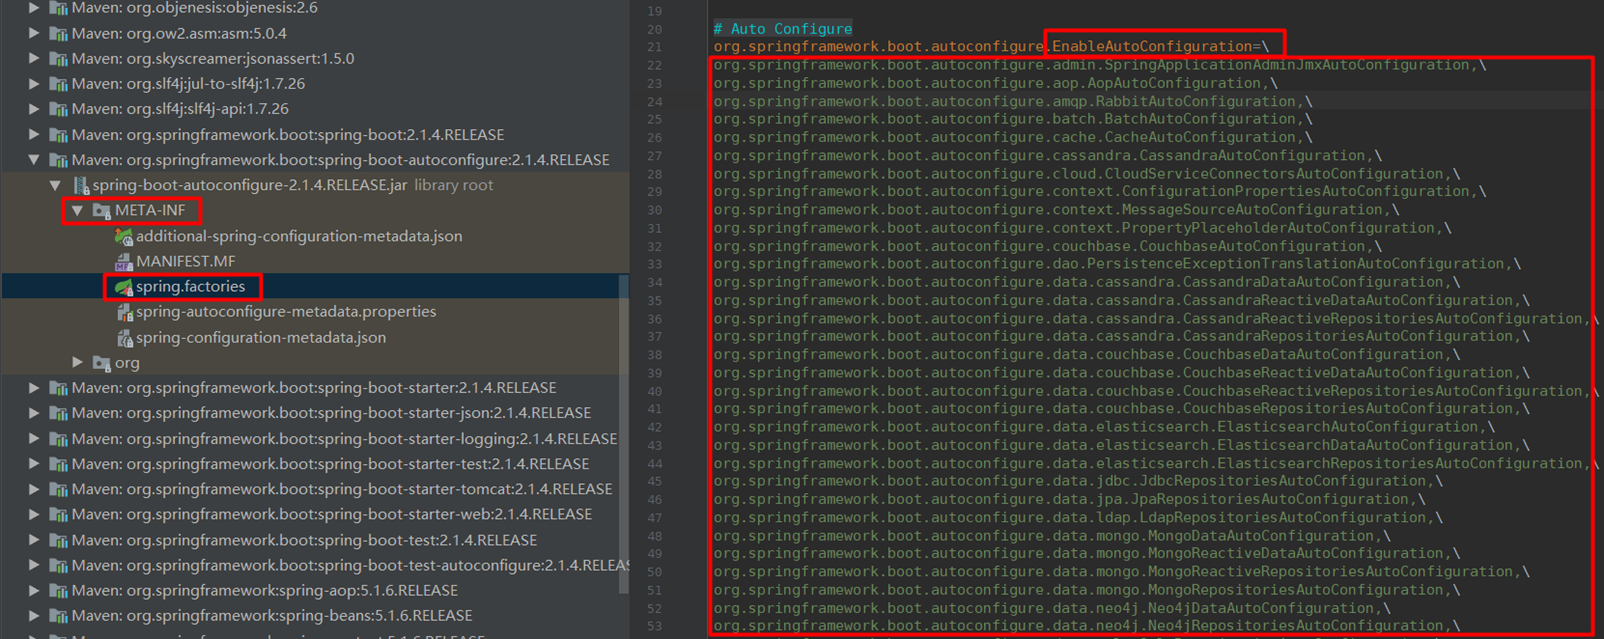The height and width of the screenshot is (639, 1604).
Task: Select spring-configuration-metadata.json file
Action: tap(261, 338)
